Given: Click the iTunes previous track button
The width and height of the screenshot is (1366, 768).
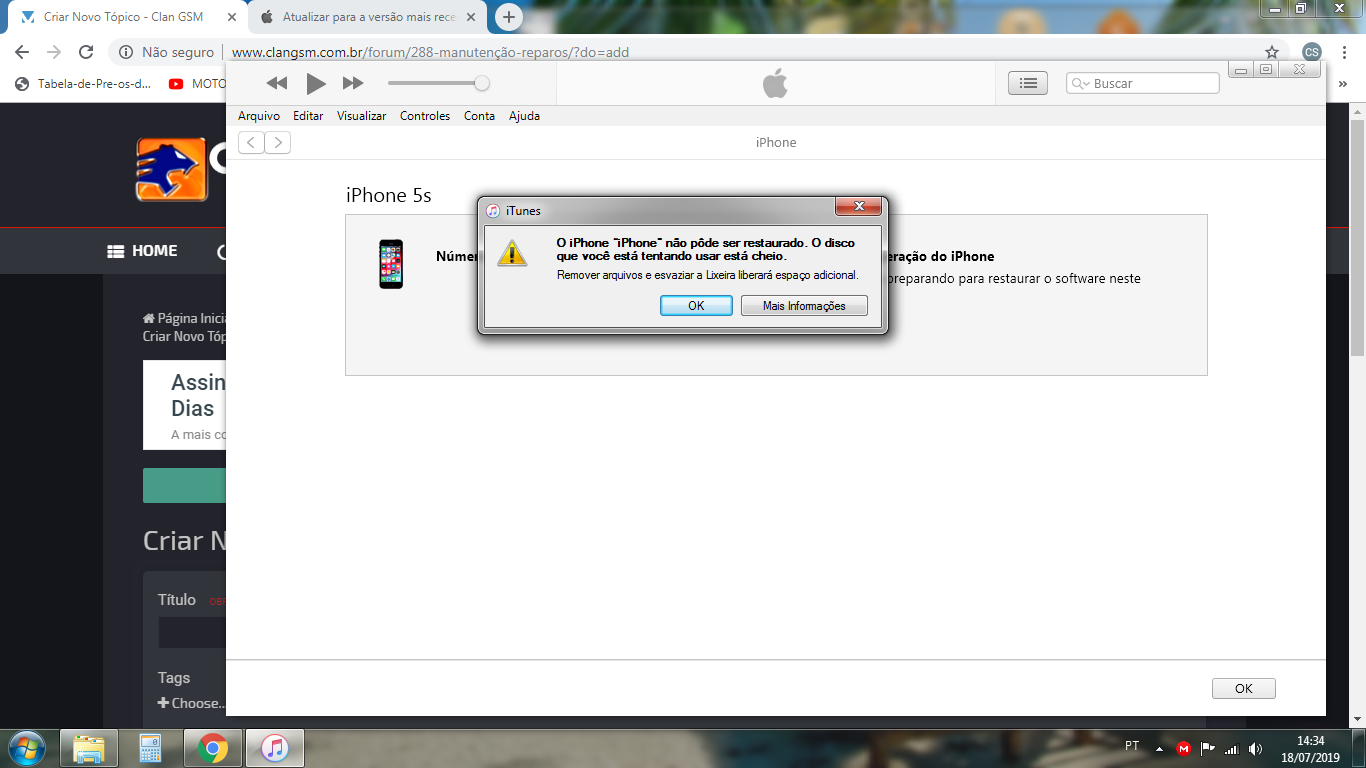Looking at the screenshot, I should click(x=277, y=83).
